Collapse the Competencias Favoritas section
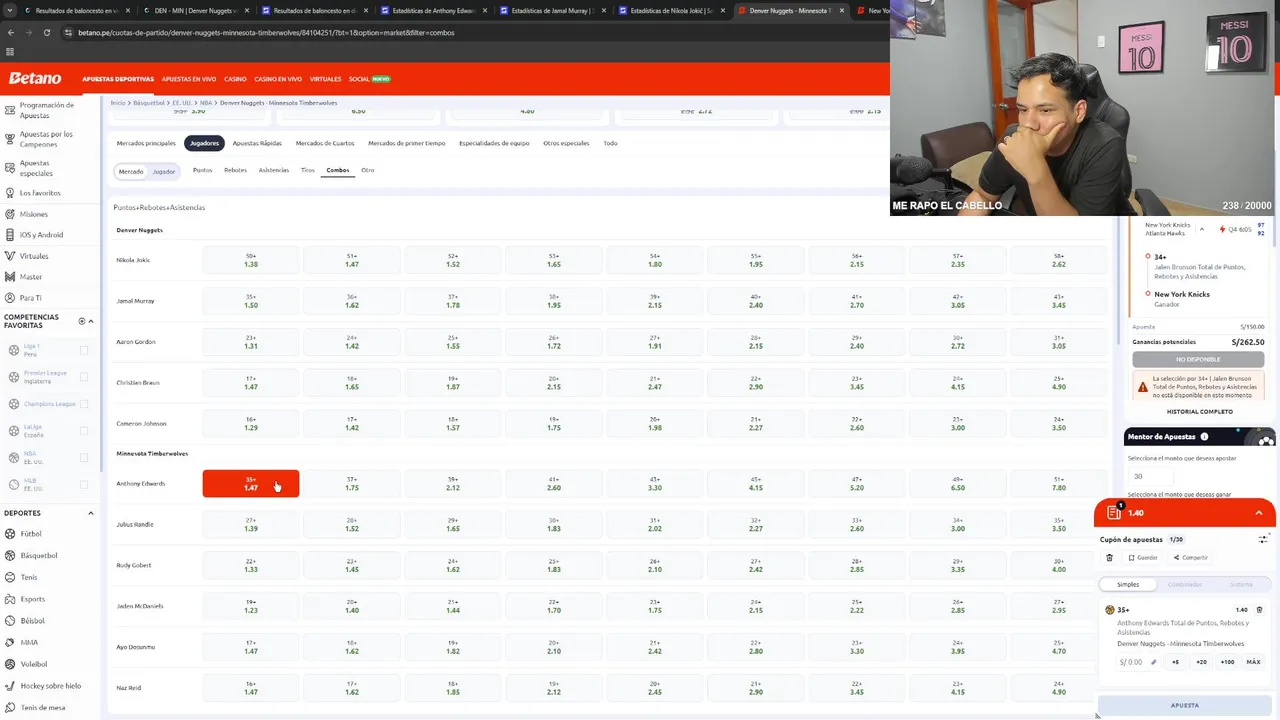This screenshot has width=1280, height=720. pos(91,321)
